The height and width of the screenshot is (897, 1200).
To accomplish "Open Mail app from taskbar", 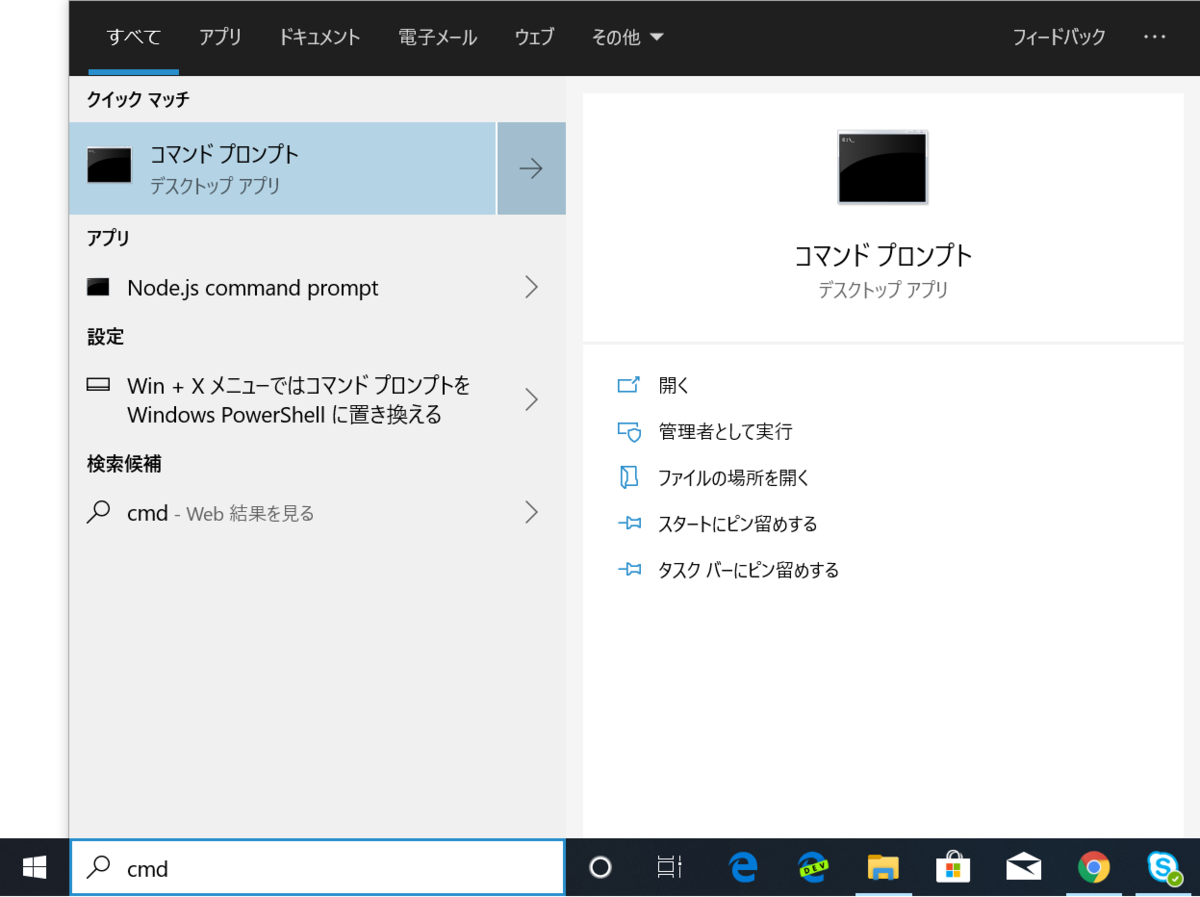I will tap(1023, 867).
